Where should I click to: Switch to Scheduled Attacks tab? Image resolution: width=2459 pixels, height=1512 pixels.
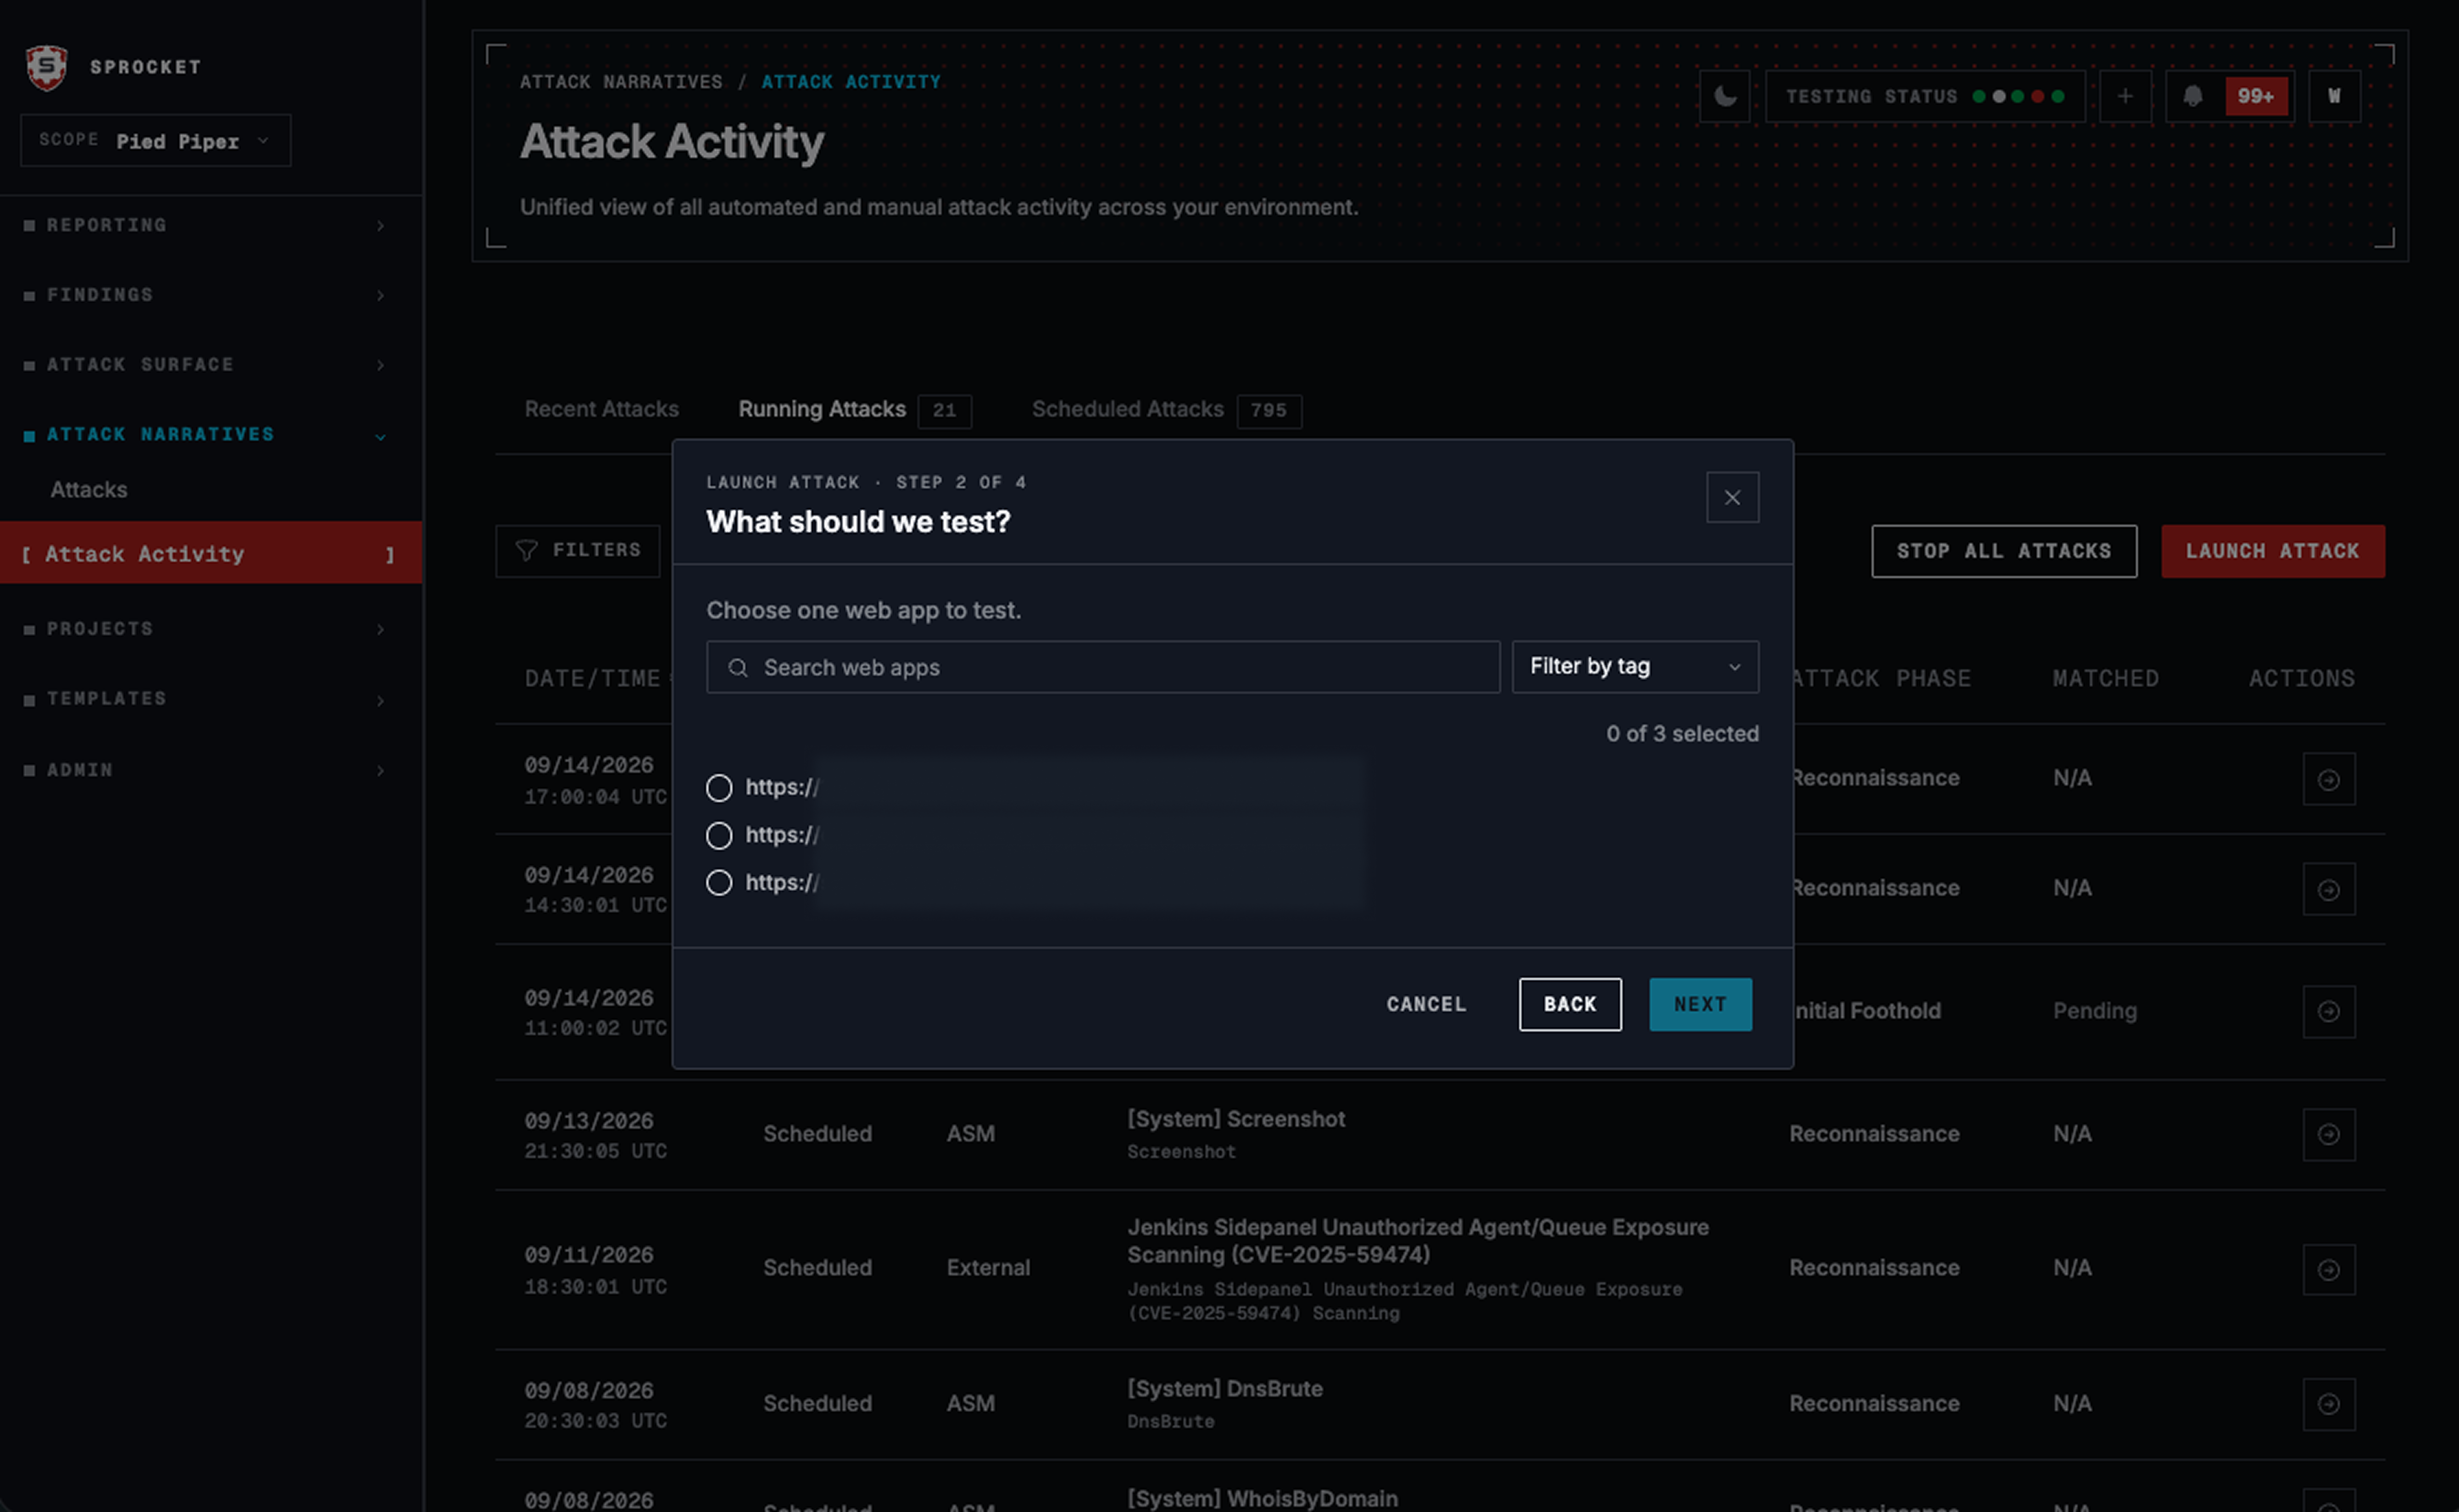point(1166,410)
